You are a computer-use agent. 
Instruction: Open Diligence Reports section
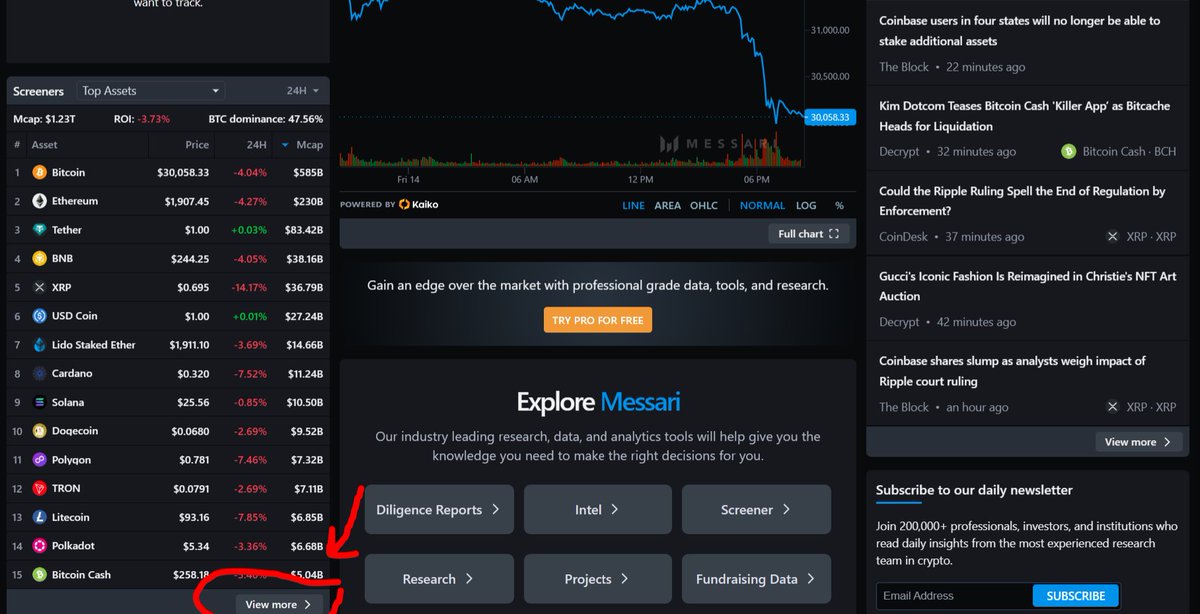(439, 510)
